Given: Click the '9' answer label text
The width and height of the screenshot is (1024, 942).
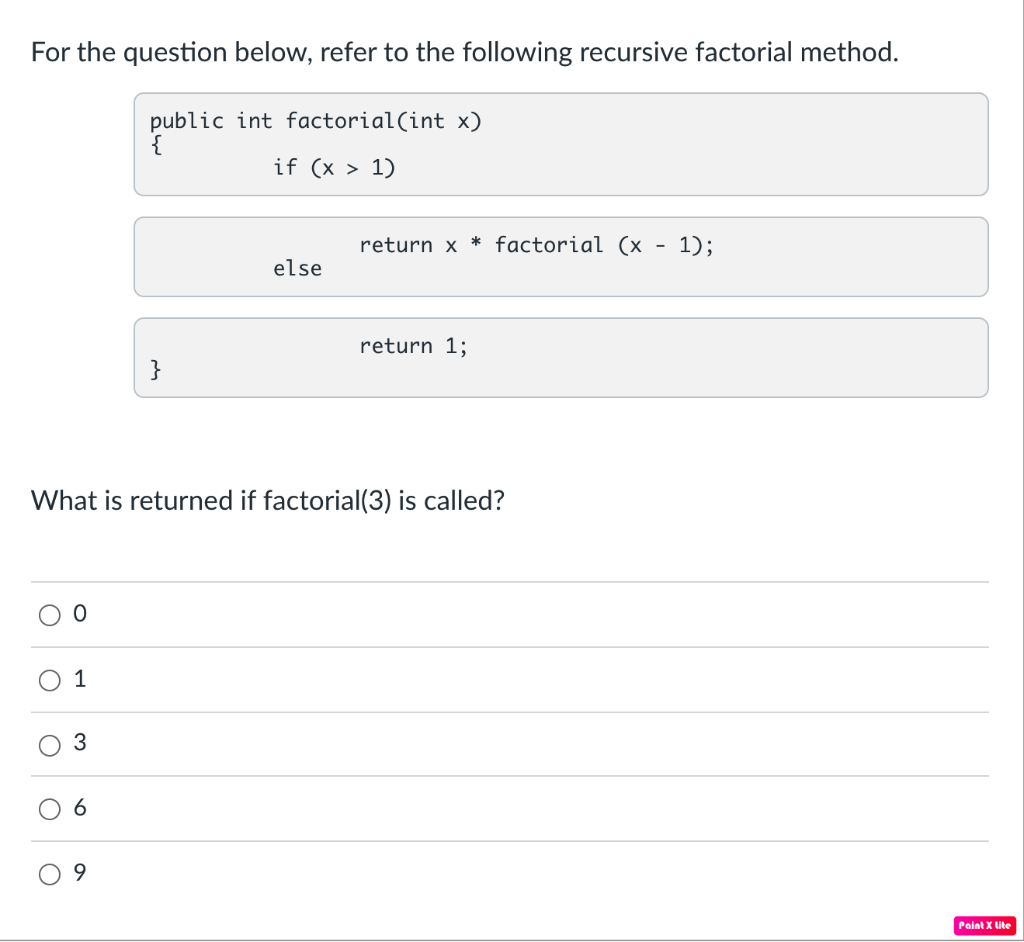Looking at the screenshot, I should click(80, 873).
